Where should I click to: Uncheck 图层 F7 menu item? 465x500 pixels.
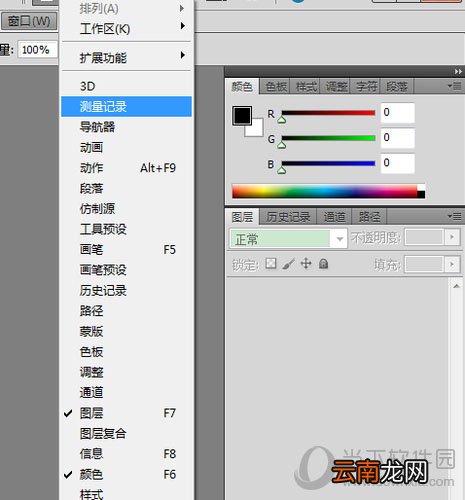(126, 413)
